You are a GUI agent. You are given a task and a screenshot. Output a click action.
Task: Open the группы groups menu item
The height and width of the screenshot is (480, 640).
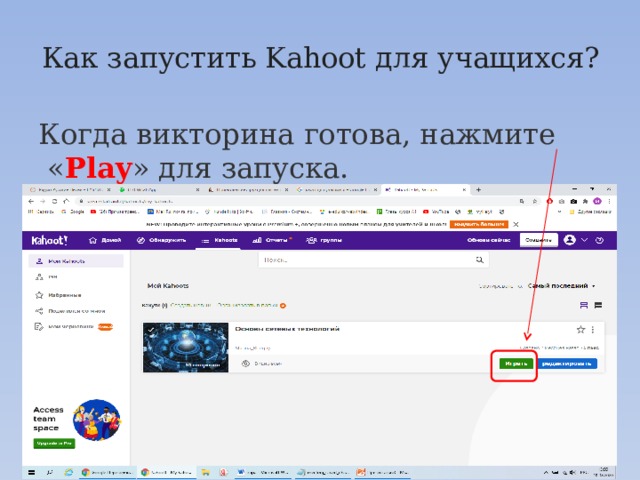coord(324,240)
